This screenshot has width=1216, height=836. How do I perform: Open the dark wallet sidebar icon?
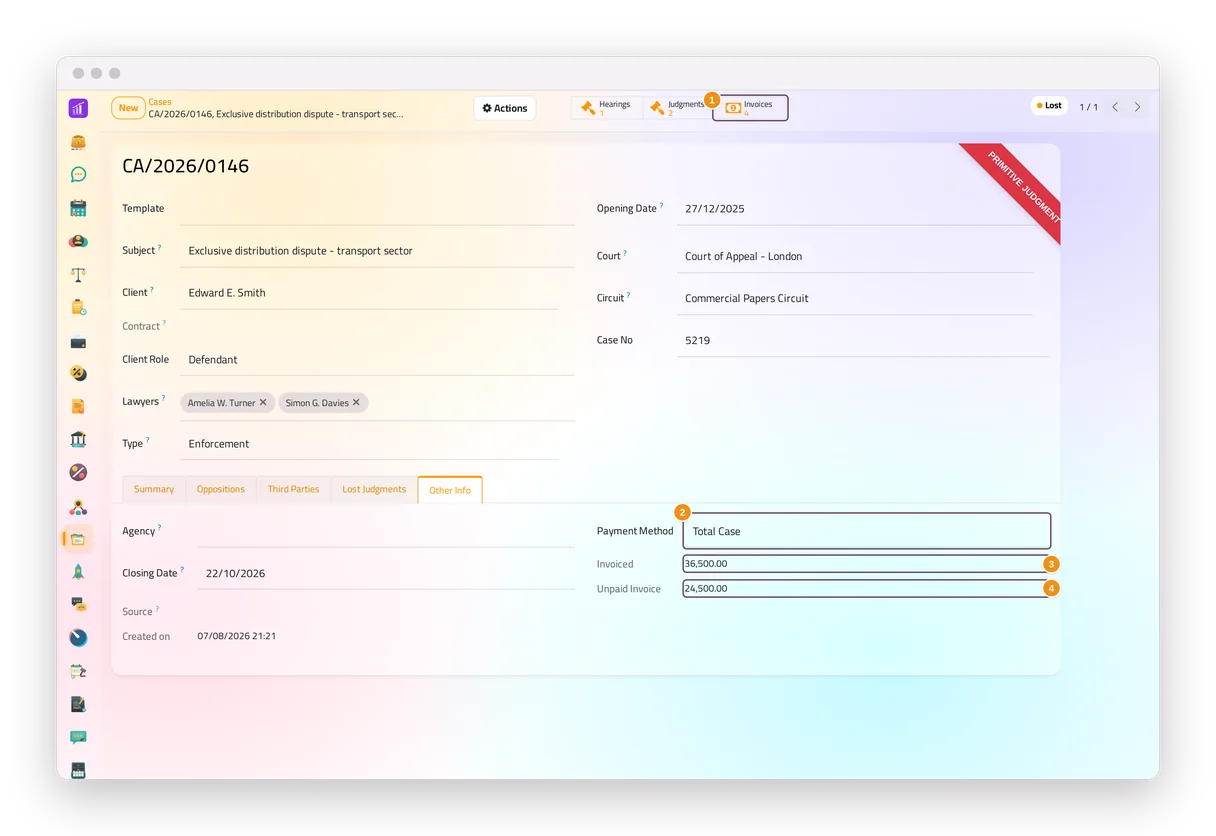(x=78, y=341)
